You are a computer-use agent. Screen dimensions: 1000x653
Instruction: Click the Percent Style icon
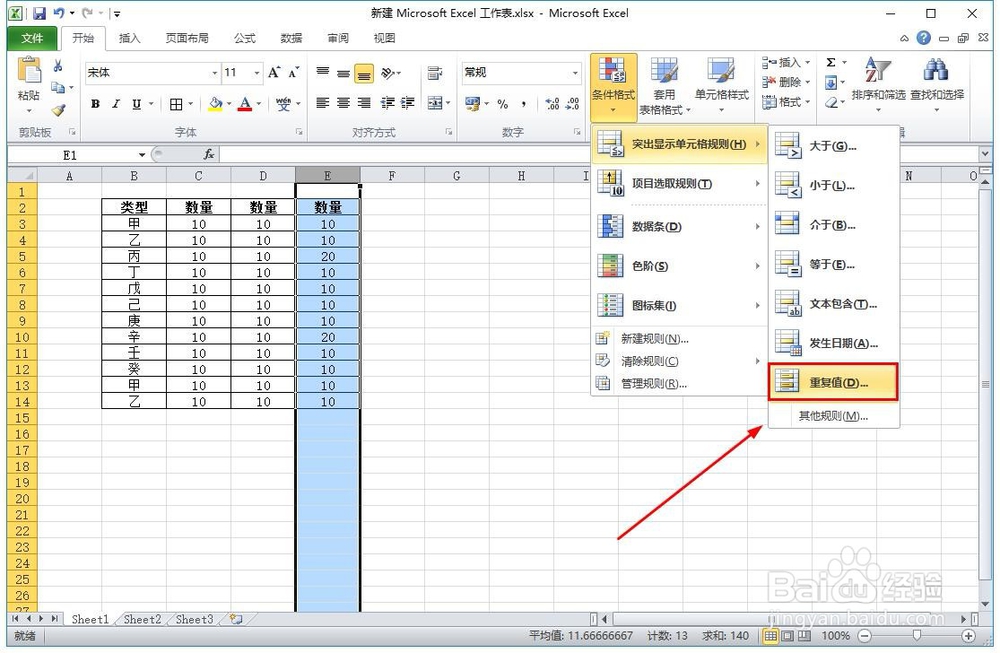pyautogui.click(x=503, y=104)
